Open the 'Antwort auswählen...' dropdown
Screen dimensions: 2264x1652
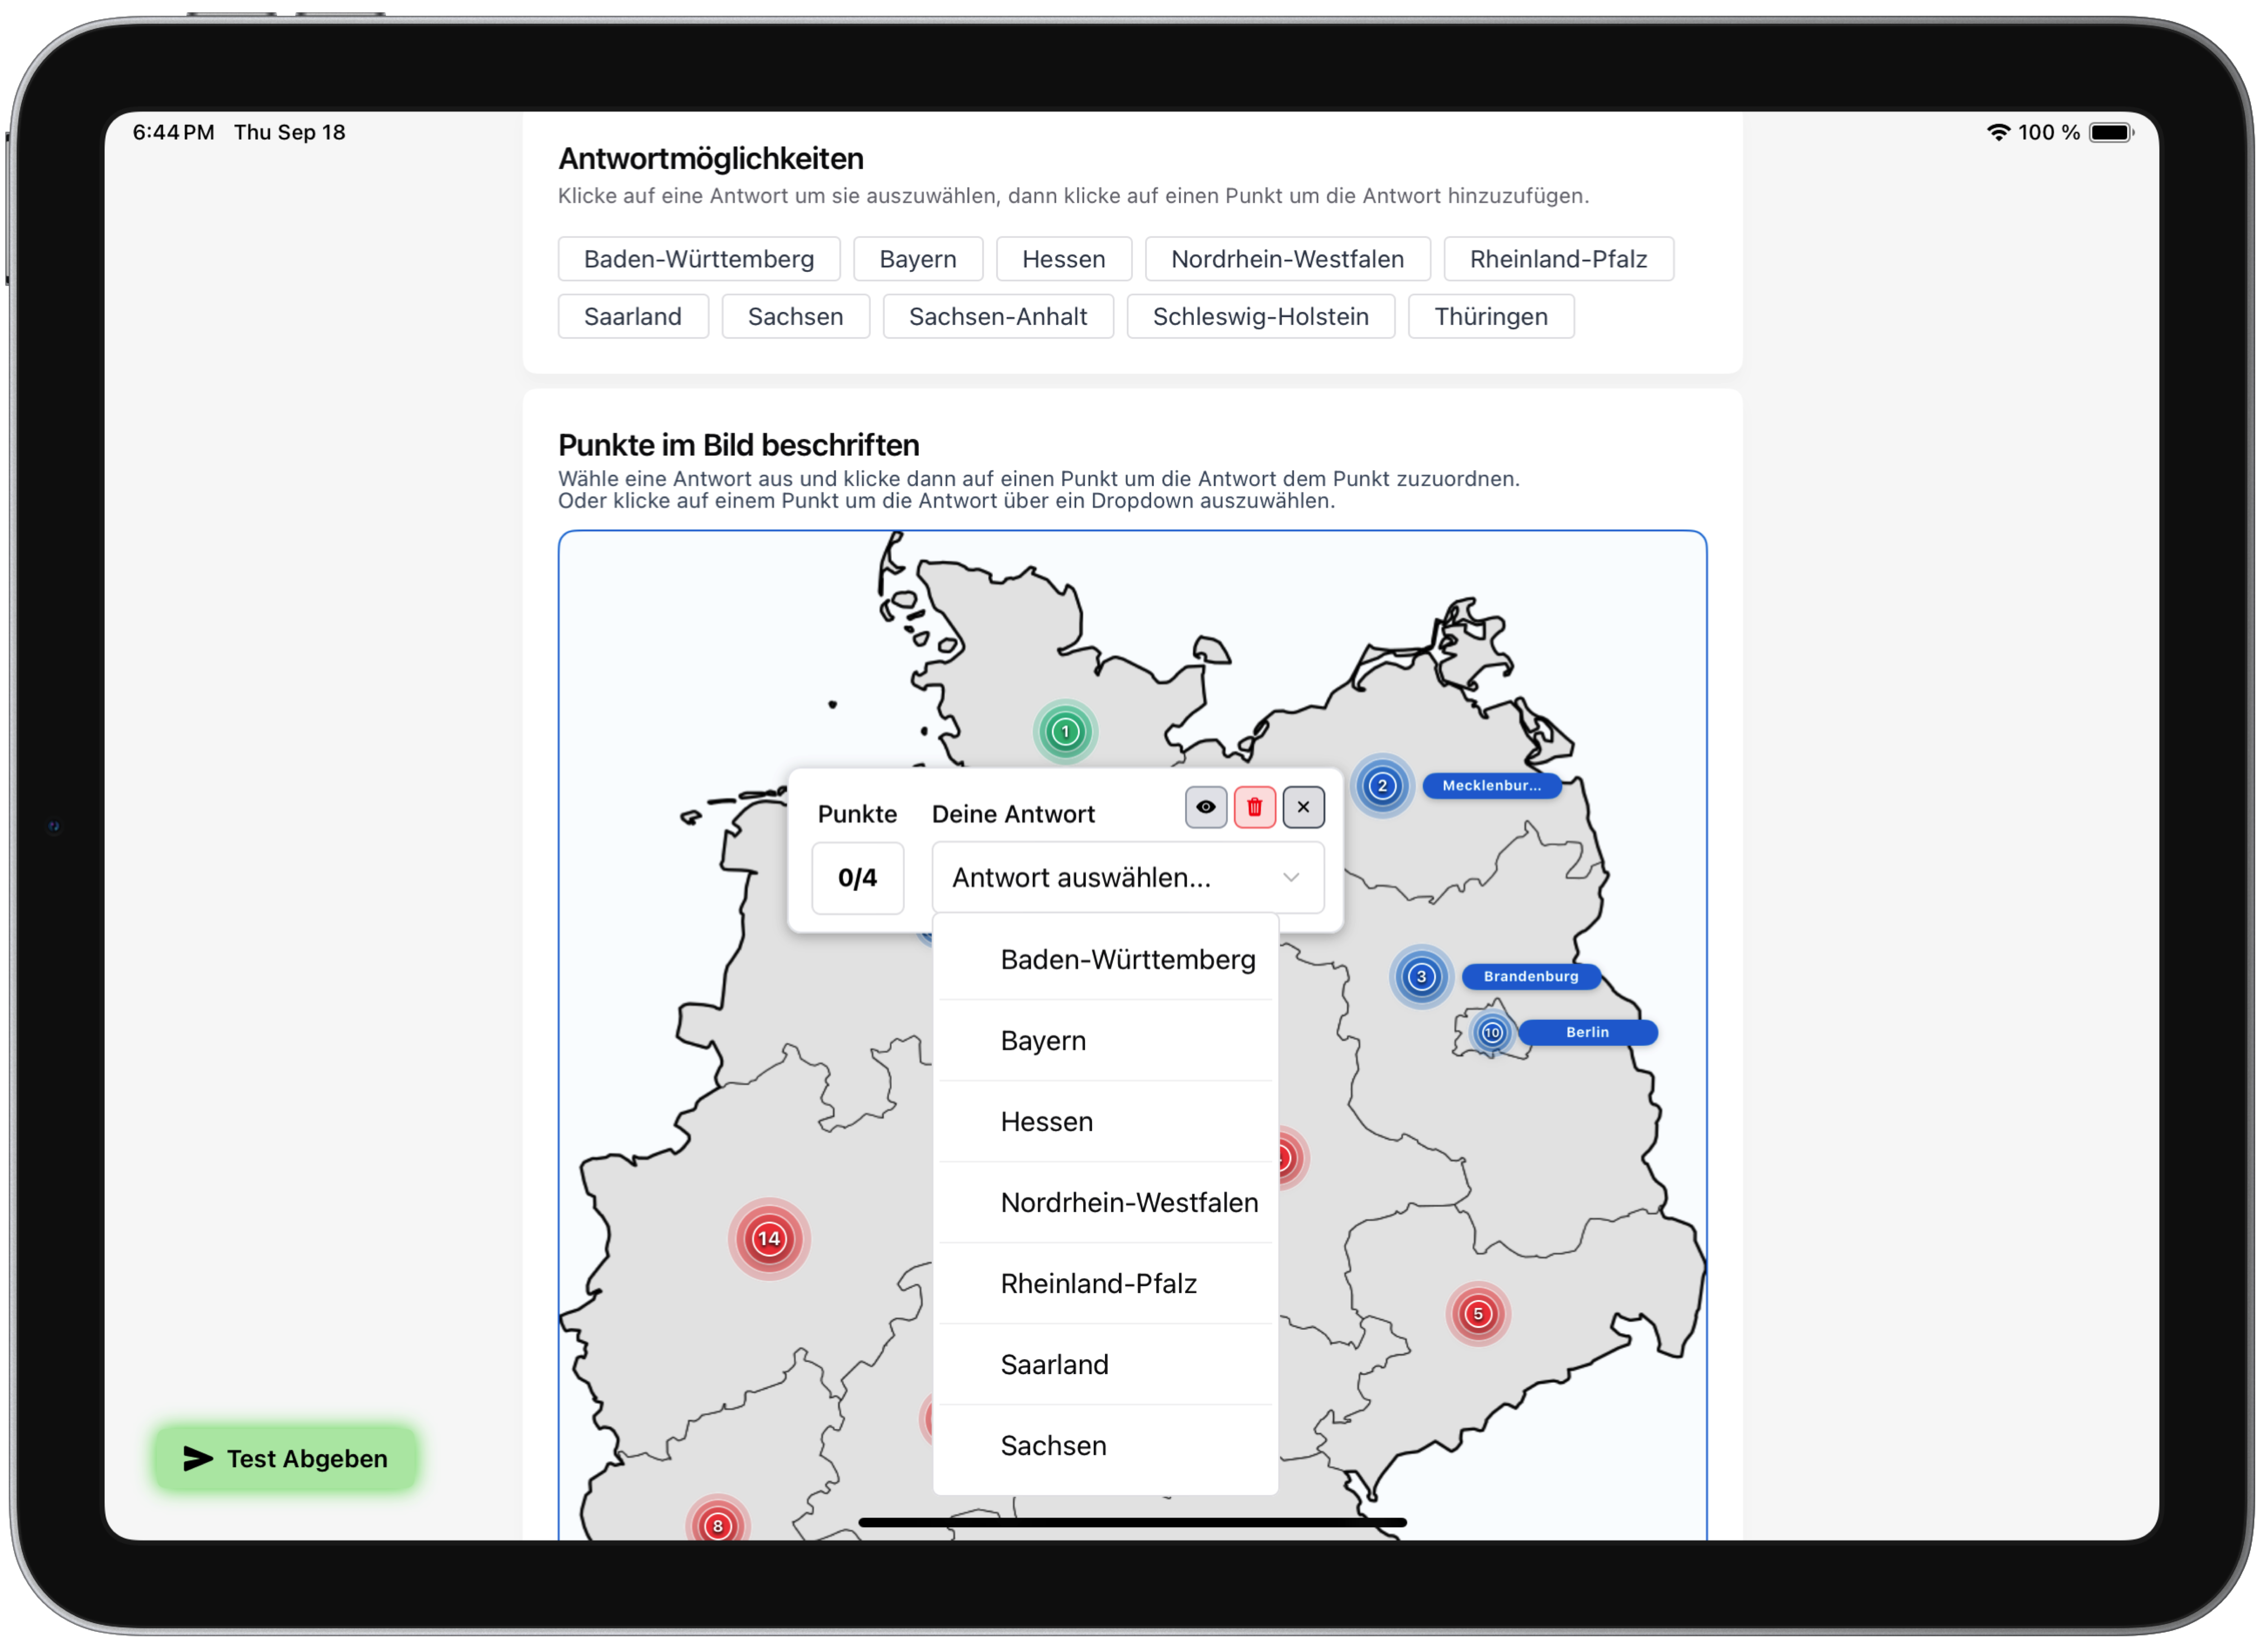(1127, 878)
